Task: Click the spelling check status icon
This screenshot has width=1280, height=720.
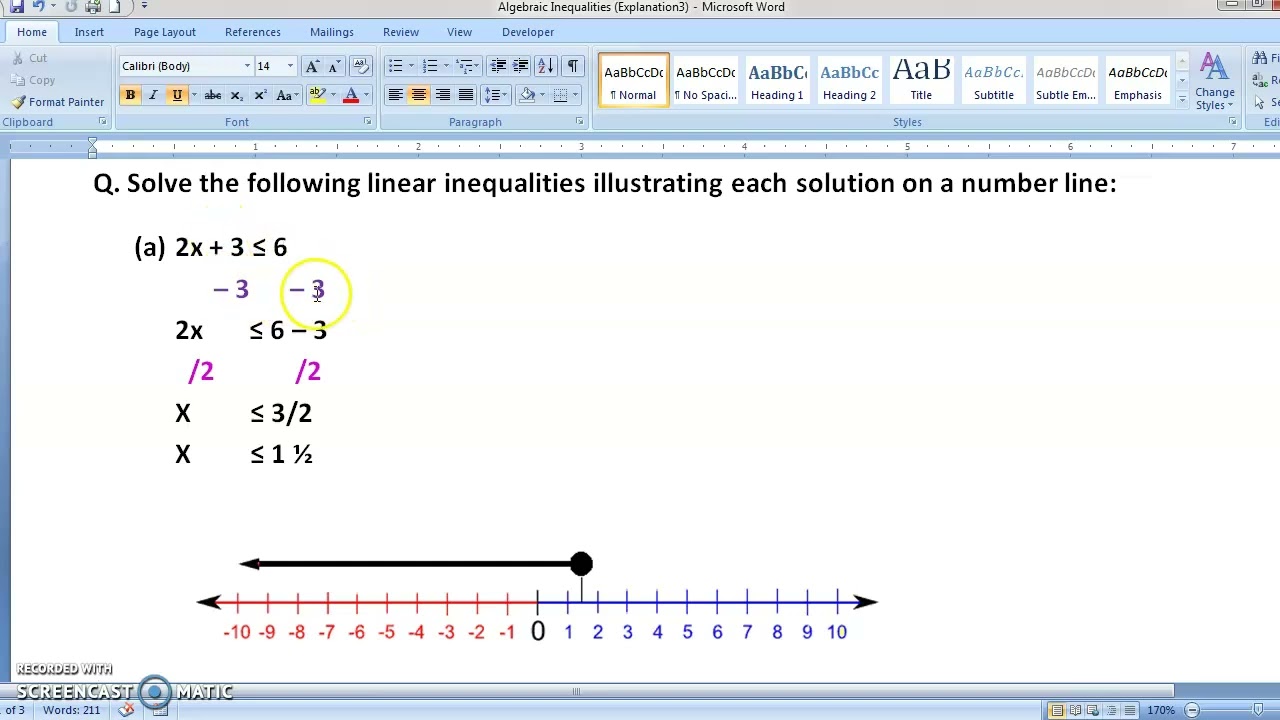Action: (x=127, y=710)
